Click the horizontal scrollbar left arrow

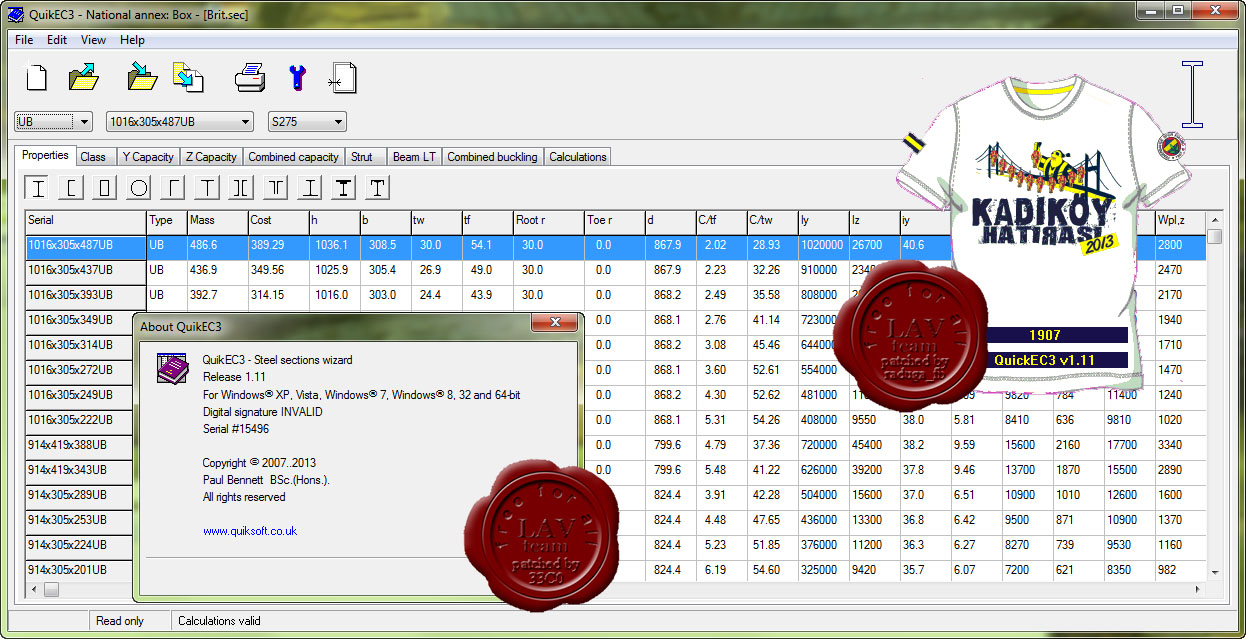[x=34, y=589]
